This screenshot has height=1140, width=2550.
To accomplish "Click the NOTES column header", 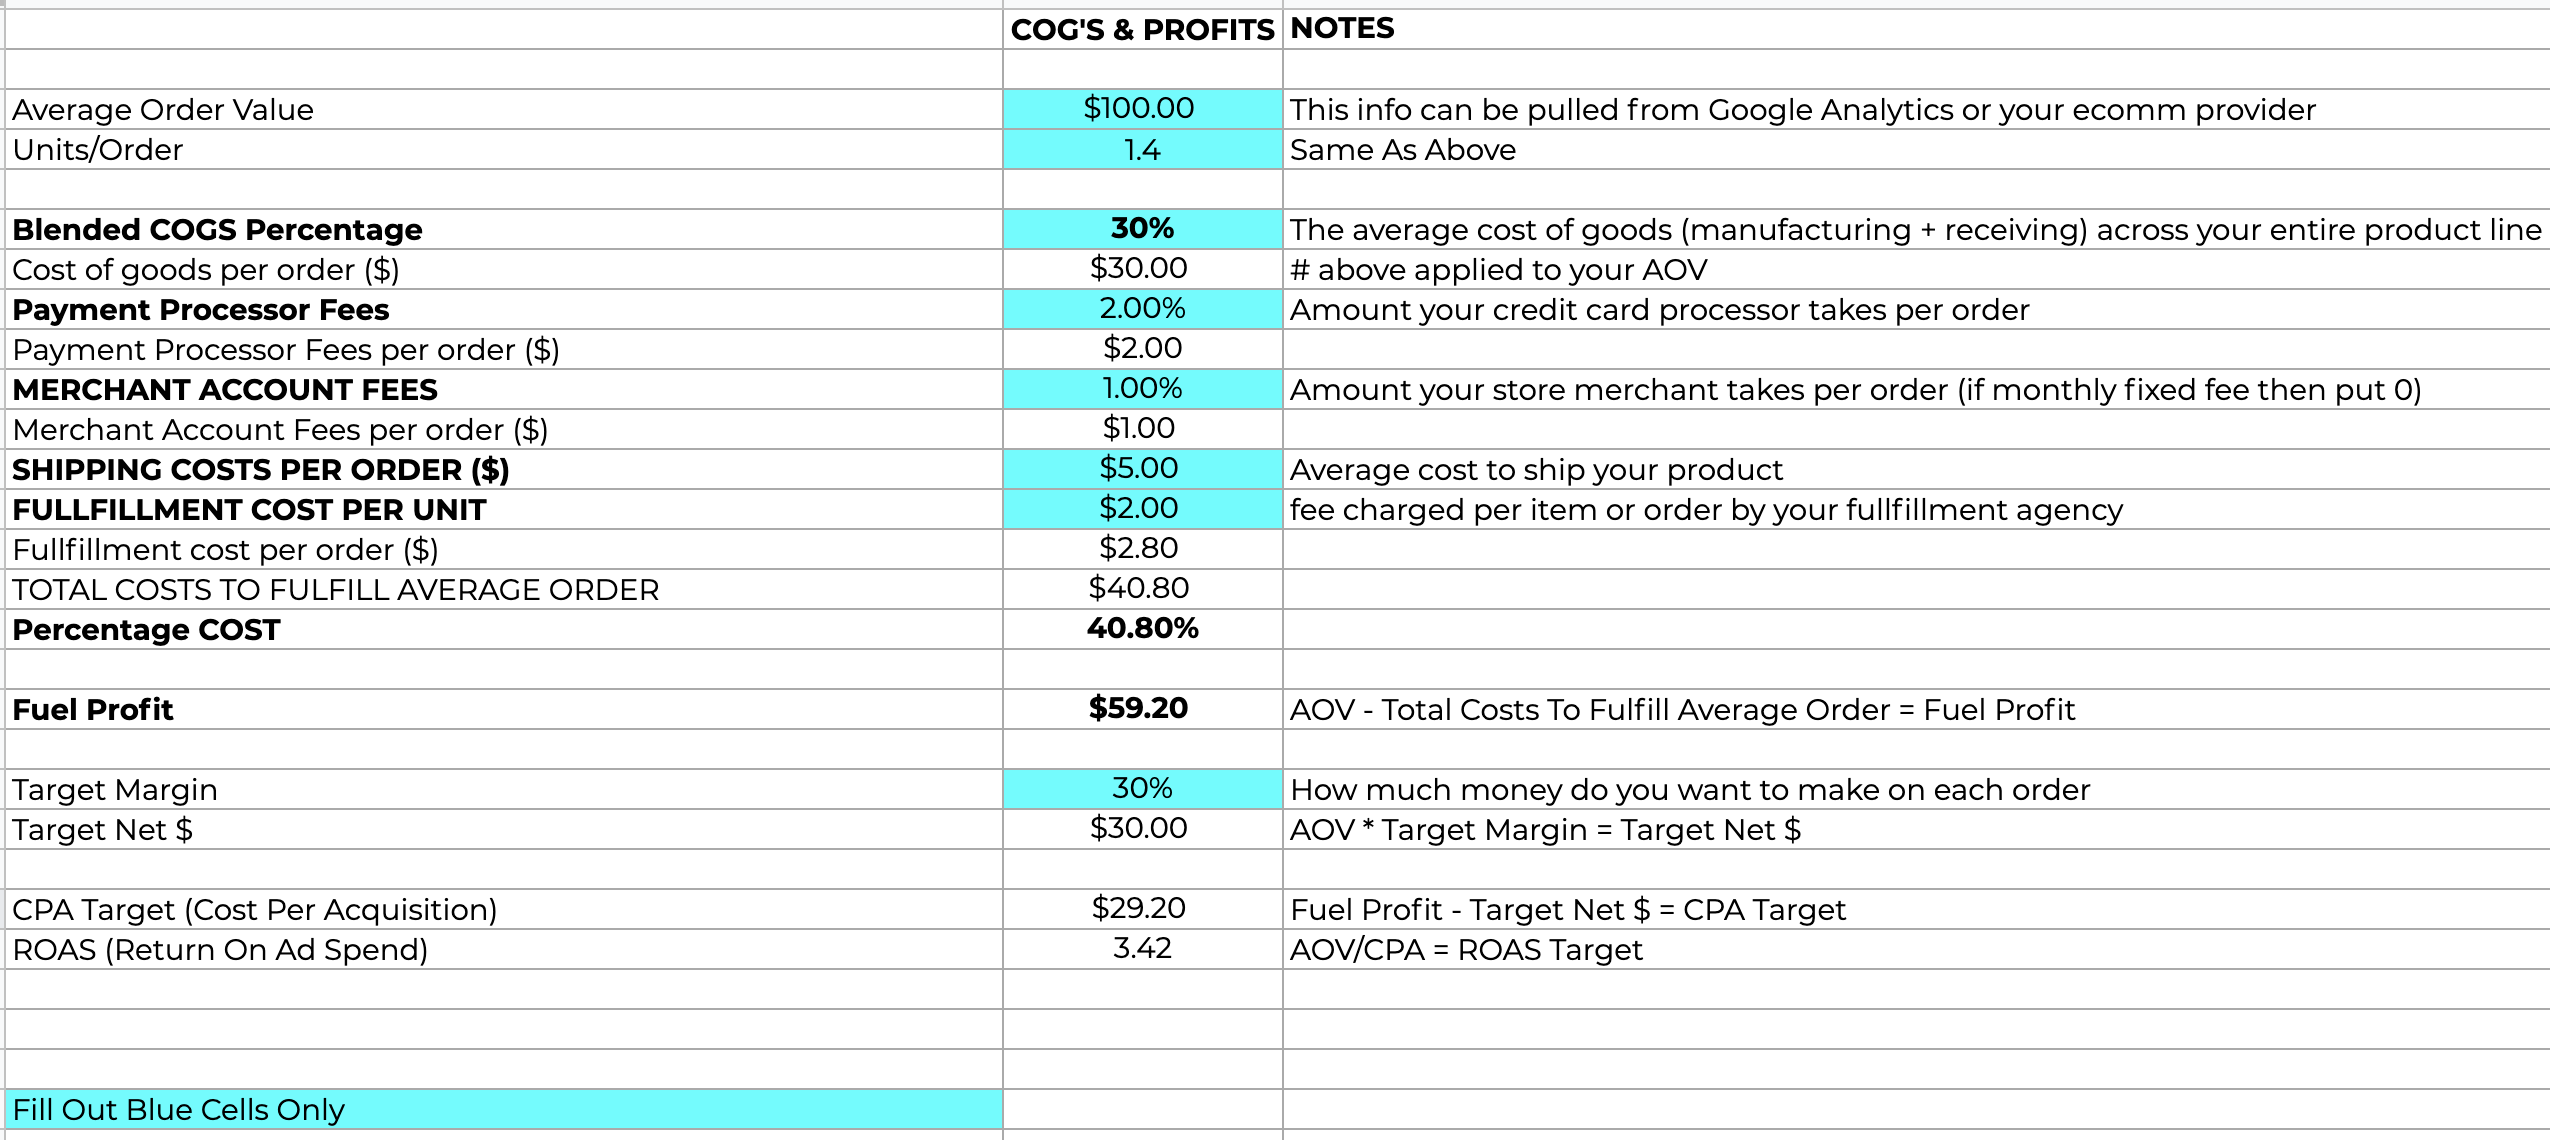I will point(1342,28).
